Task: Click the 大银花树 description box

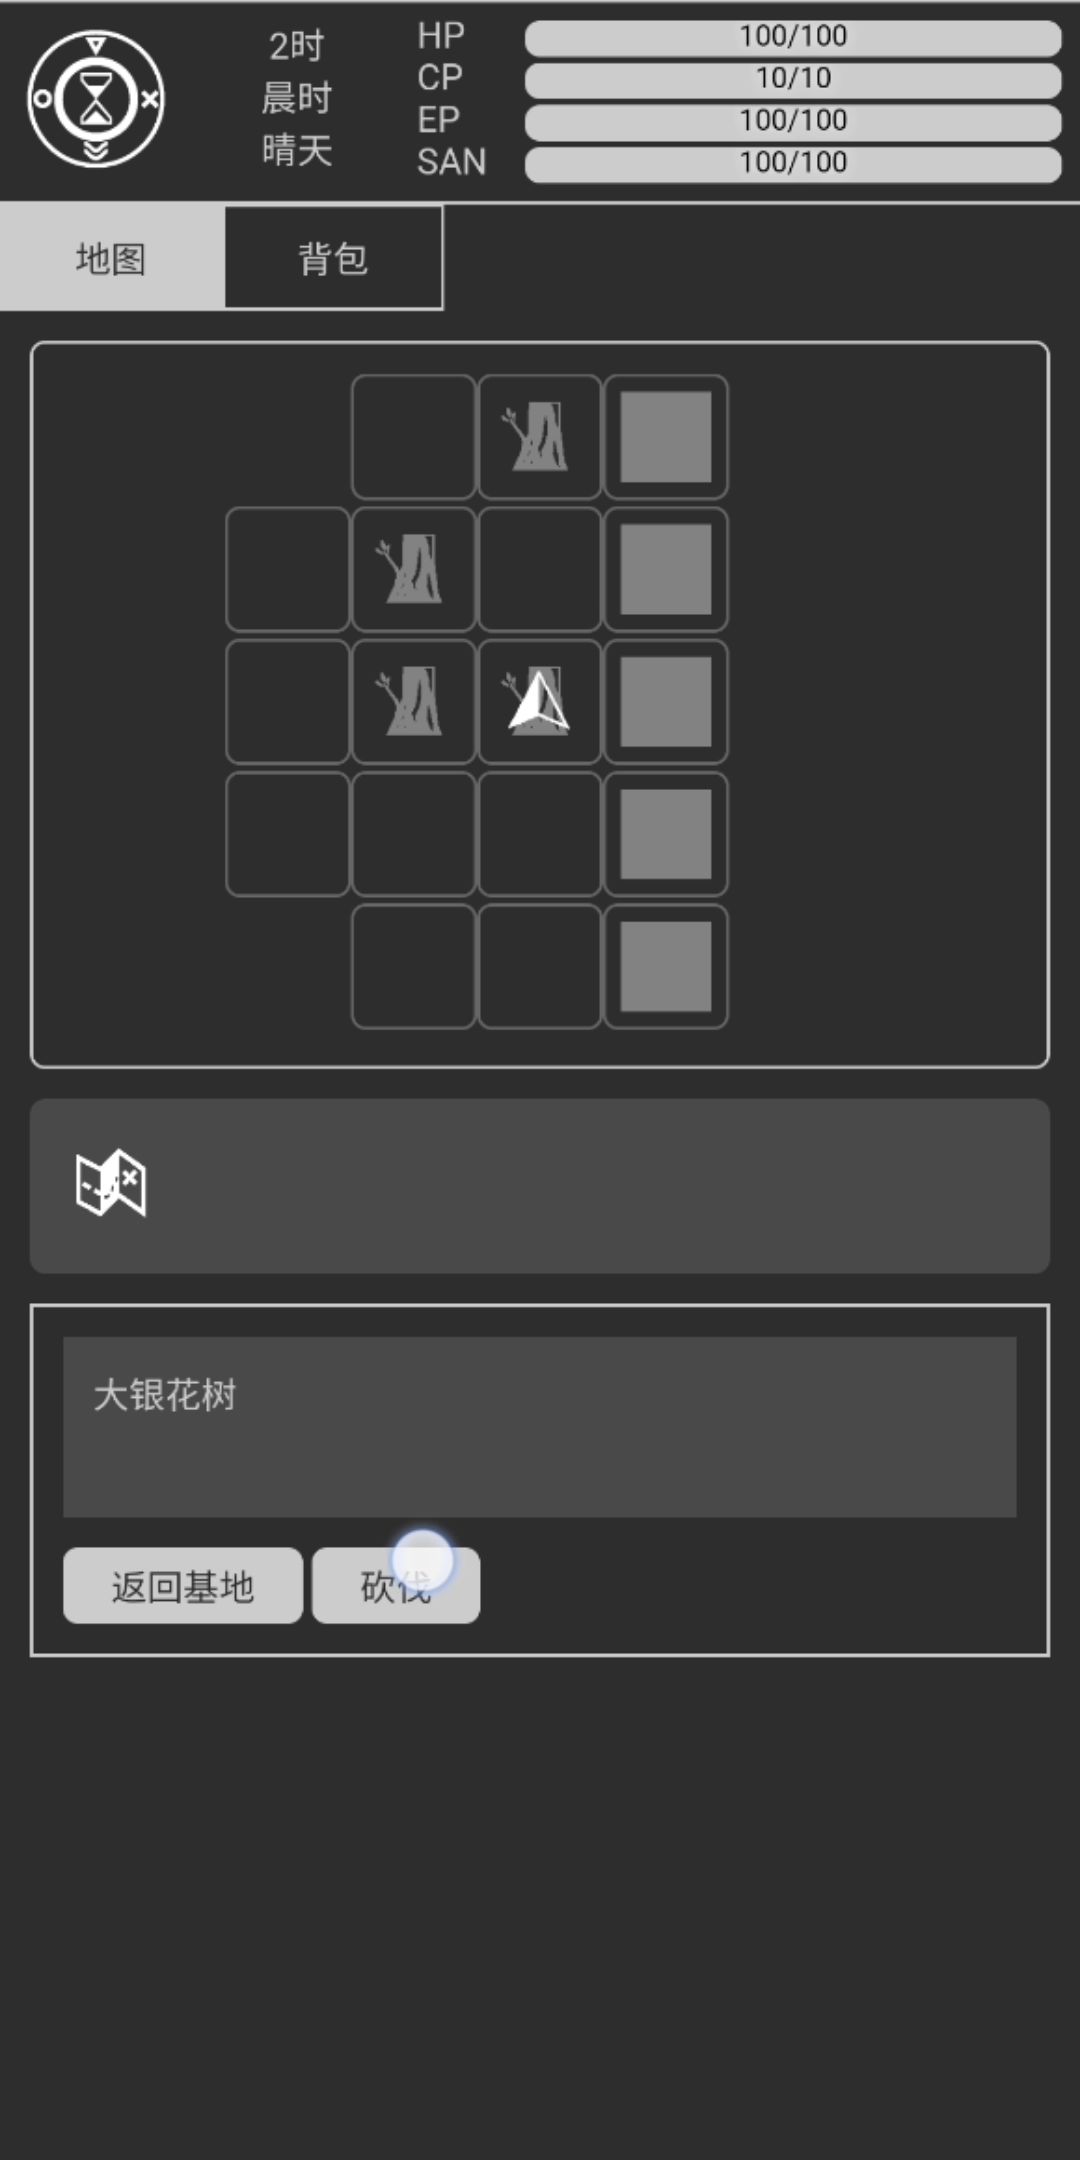Action: [x=540, y=1427]
